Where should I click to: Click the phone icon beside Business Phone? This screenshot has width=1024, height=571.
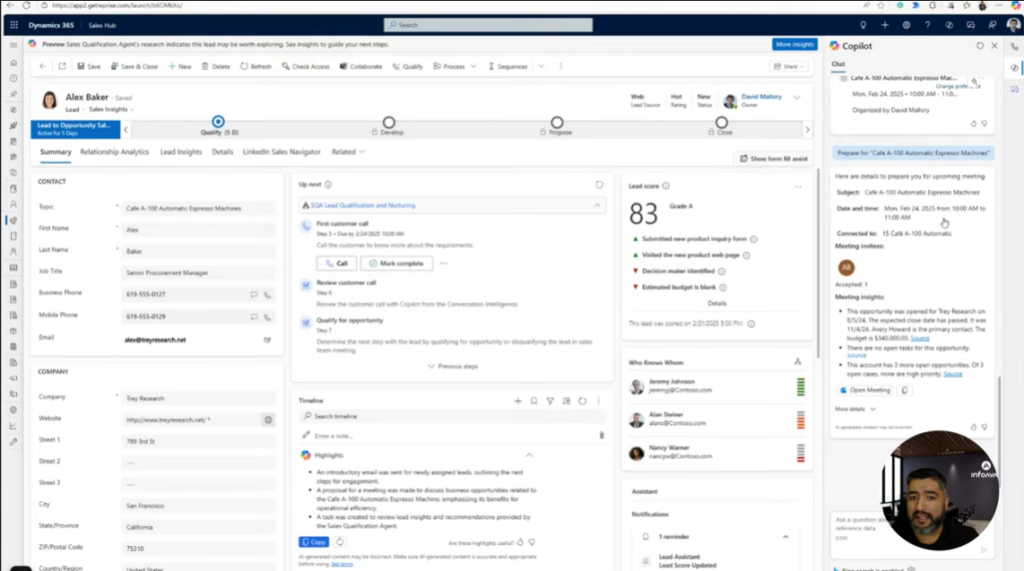pos(267,294)
